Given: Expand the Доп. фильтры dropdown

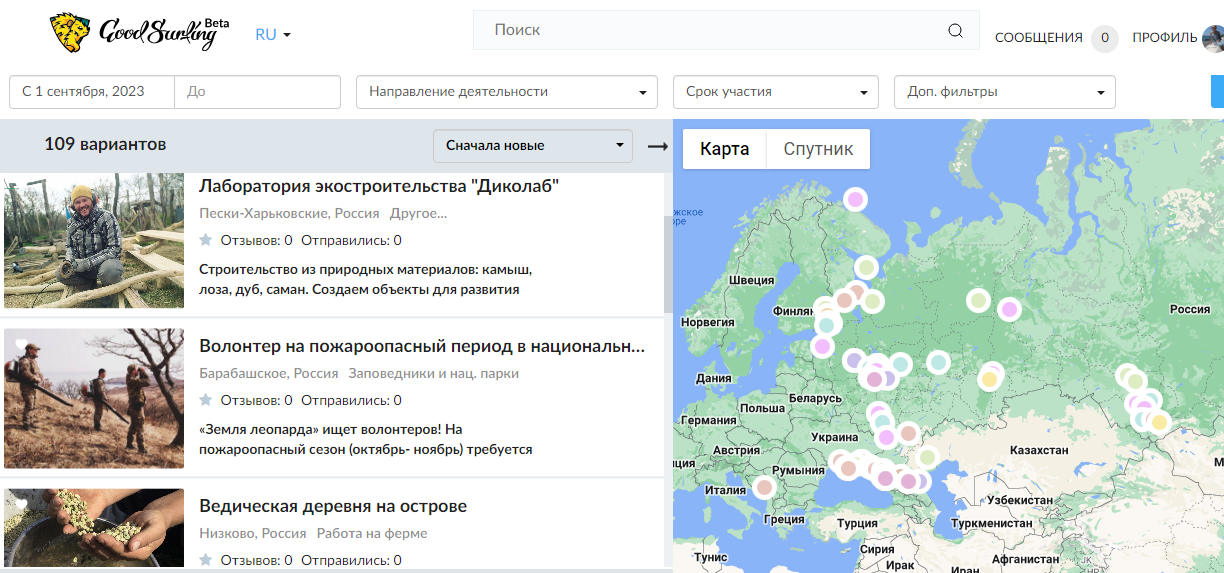Looking at the screenshot, I should click(x=1004, y=92).
